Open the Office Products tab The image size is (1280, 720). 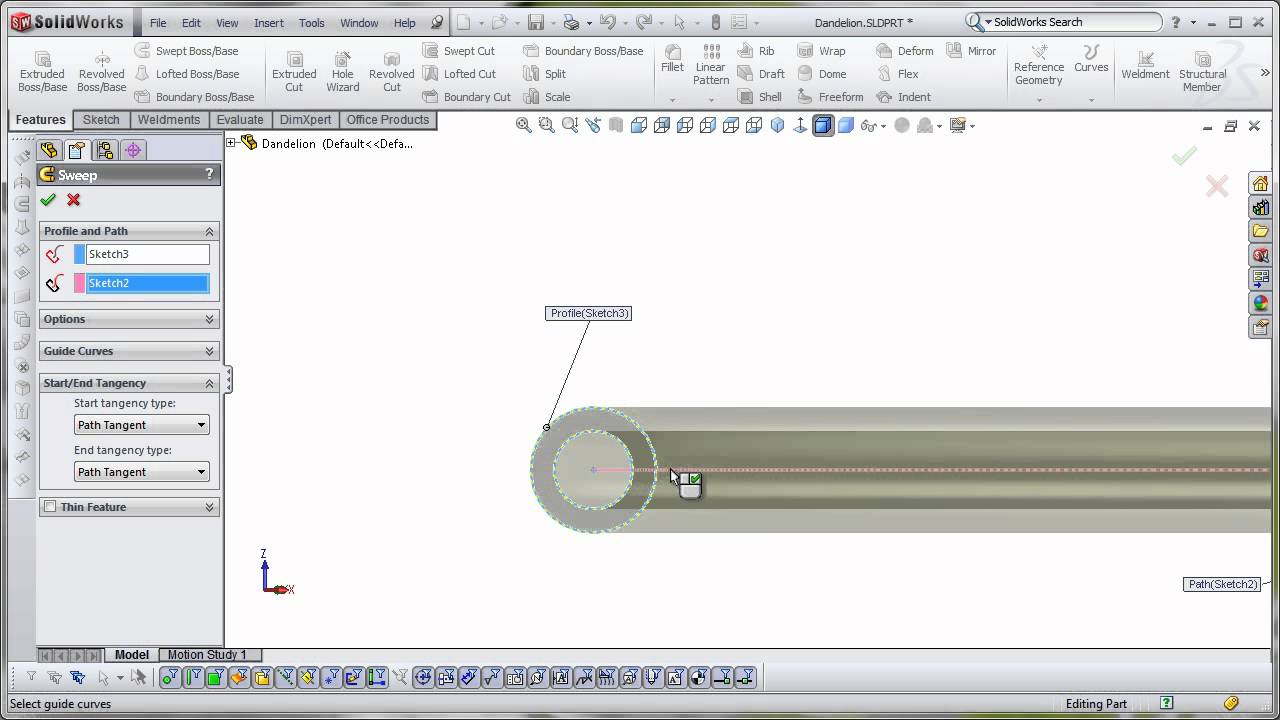coord(388,120)
